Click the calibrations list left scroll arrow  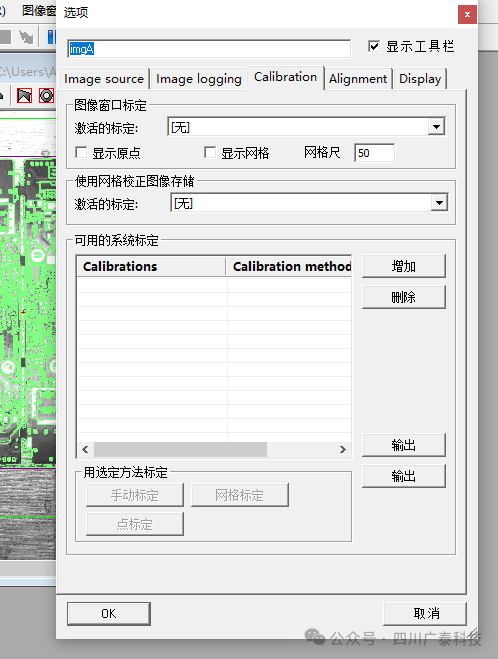(x=85, y=449)
